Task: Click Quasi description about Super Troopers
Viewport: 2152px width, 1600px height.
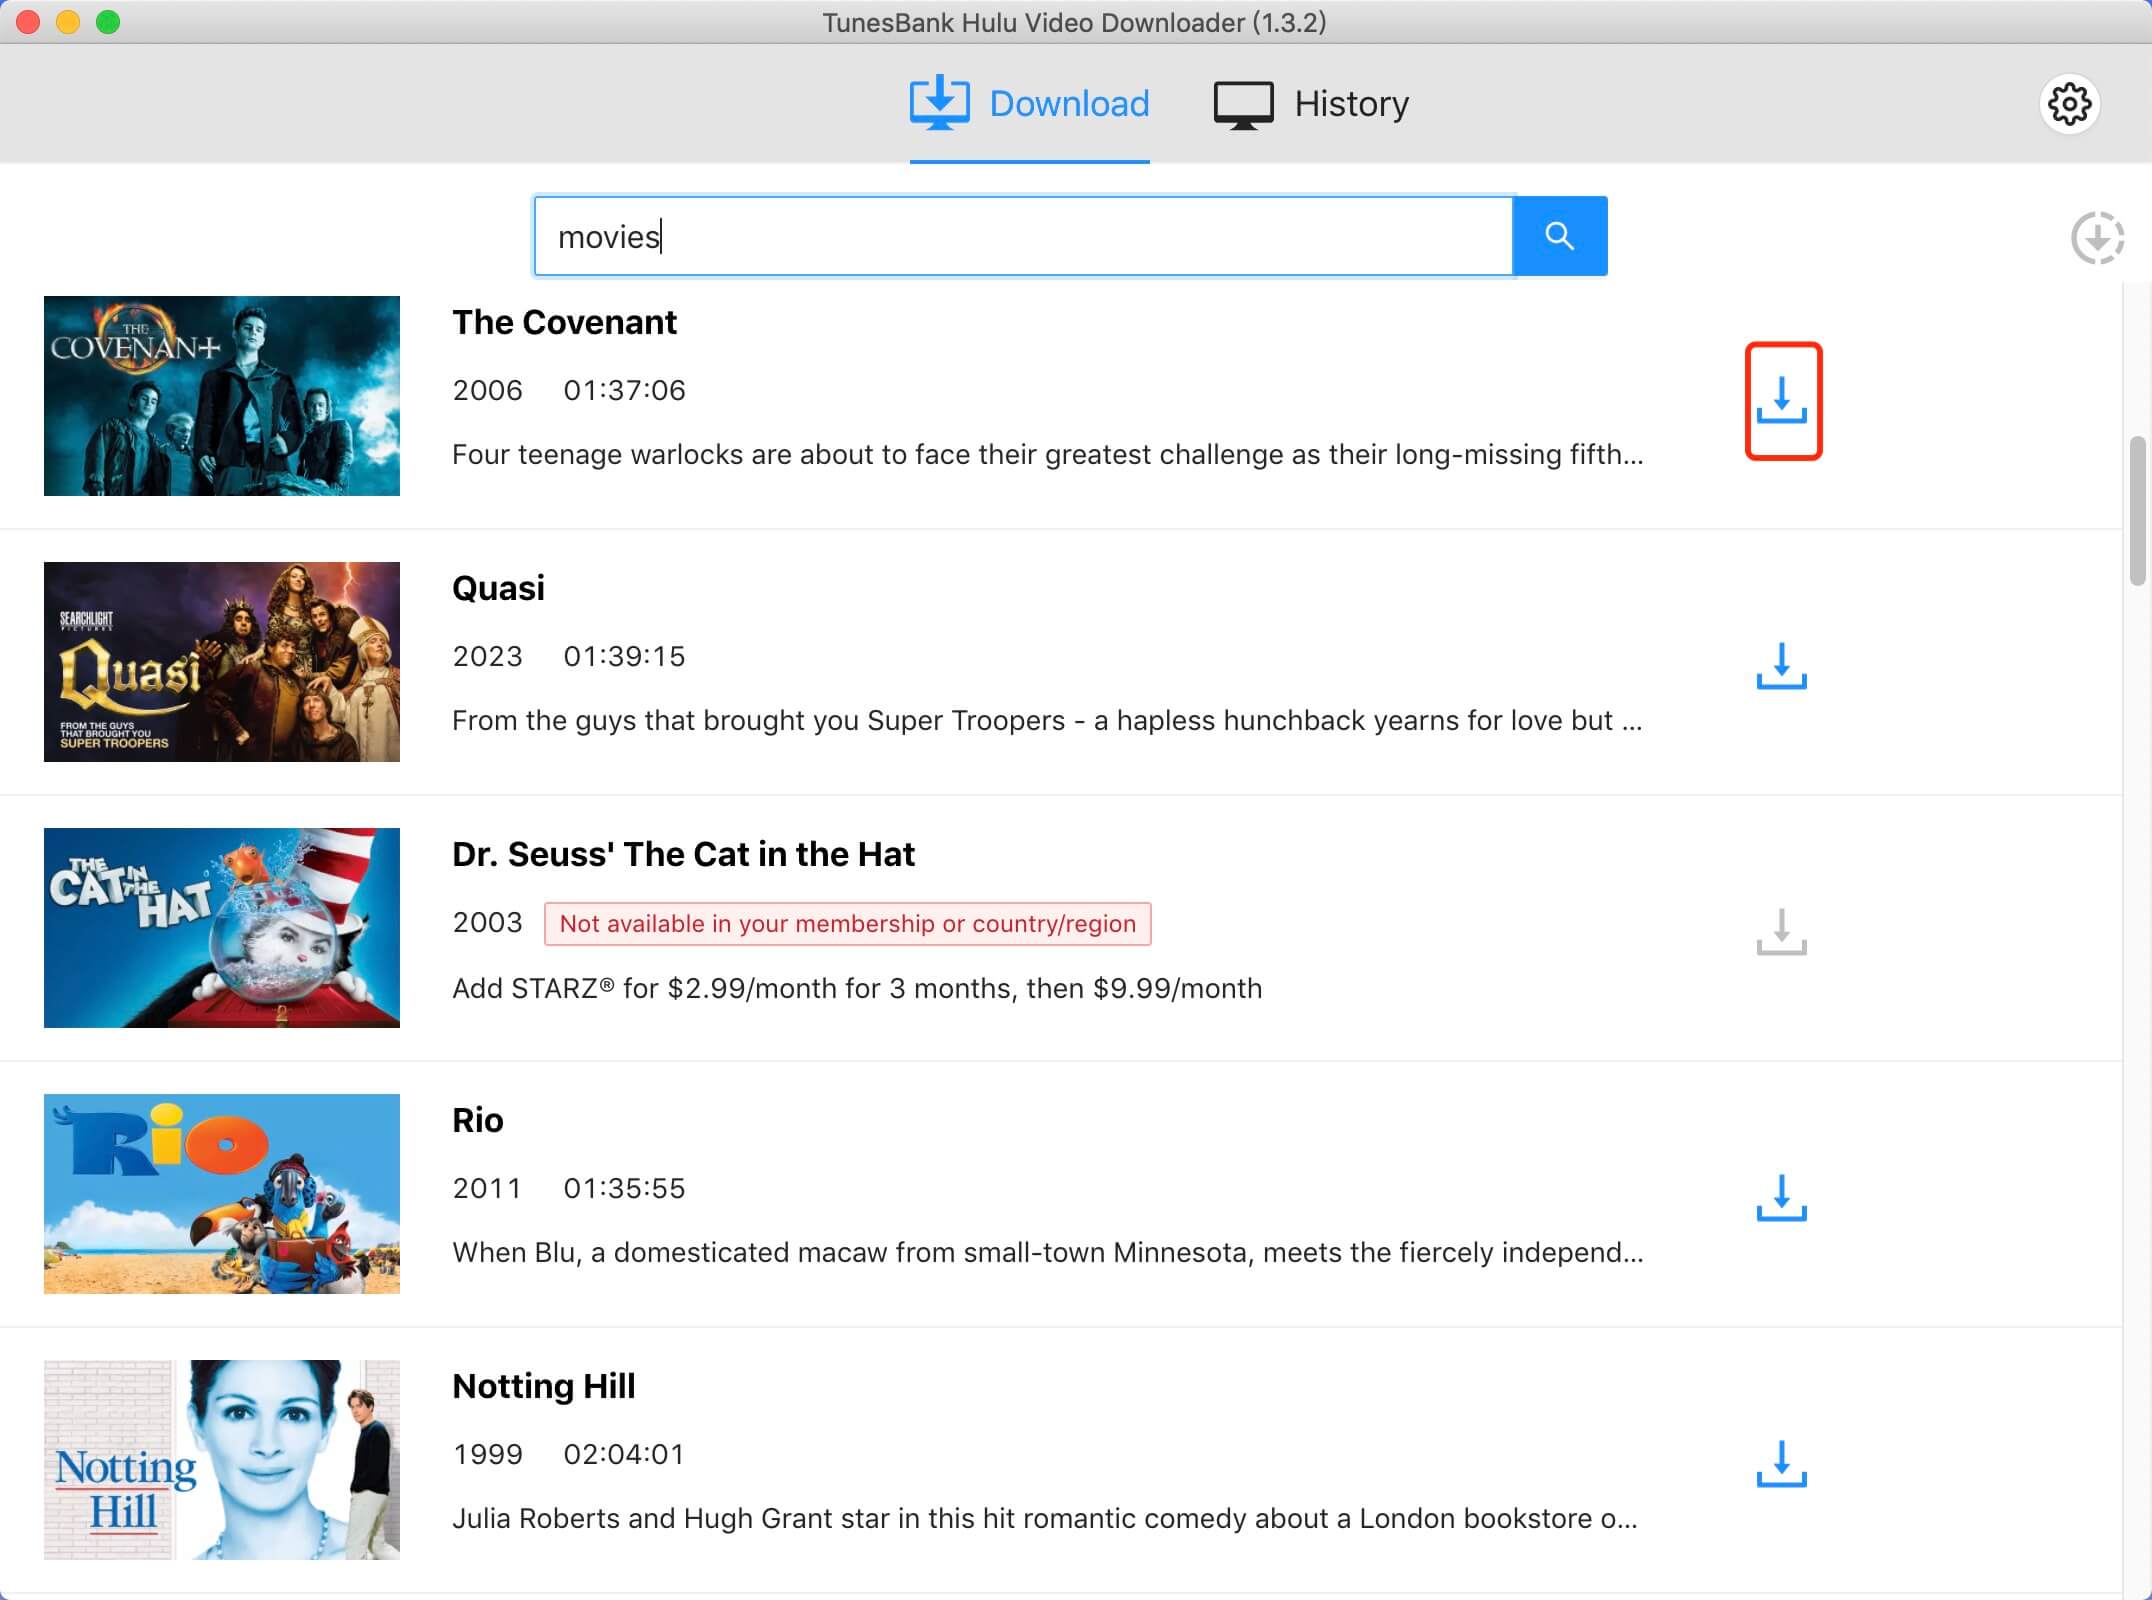Action: (1047, 721)
